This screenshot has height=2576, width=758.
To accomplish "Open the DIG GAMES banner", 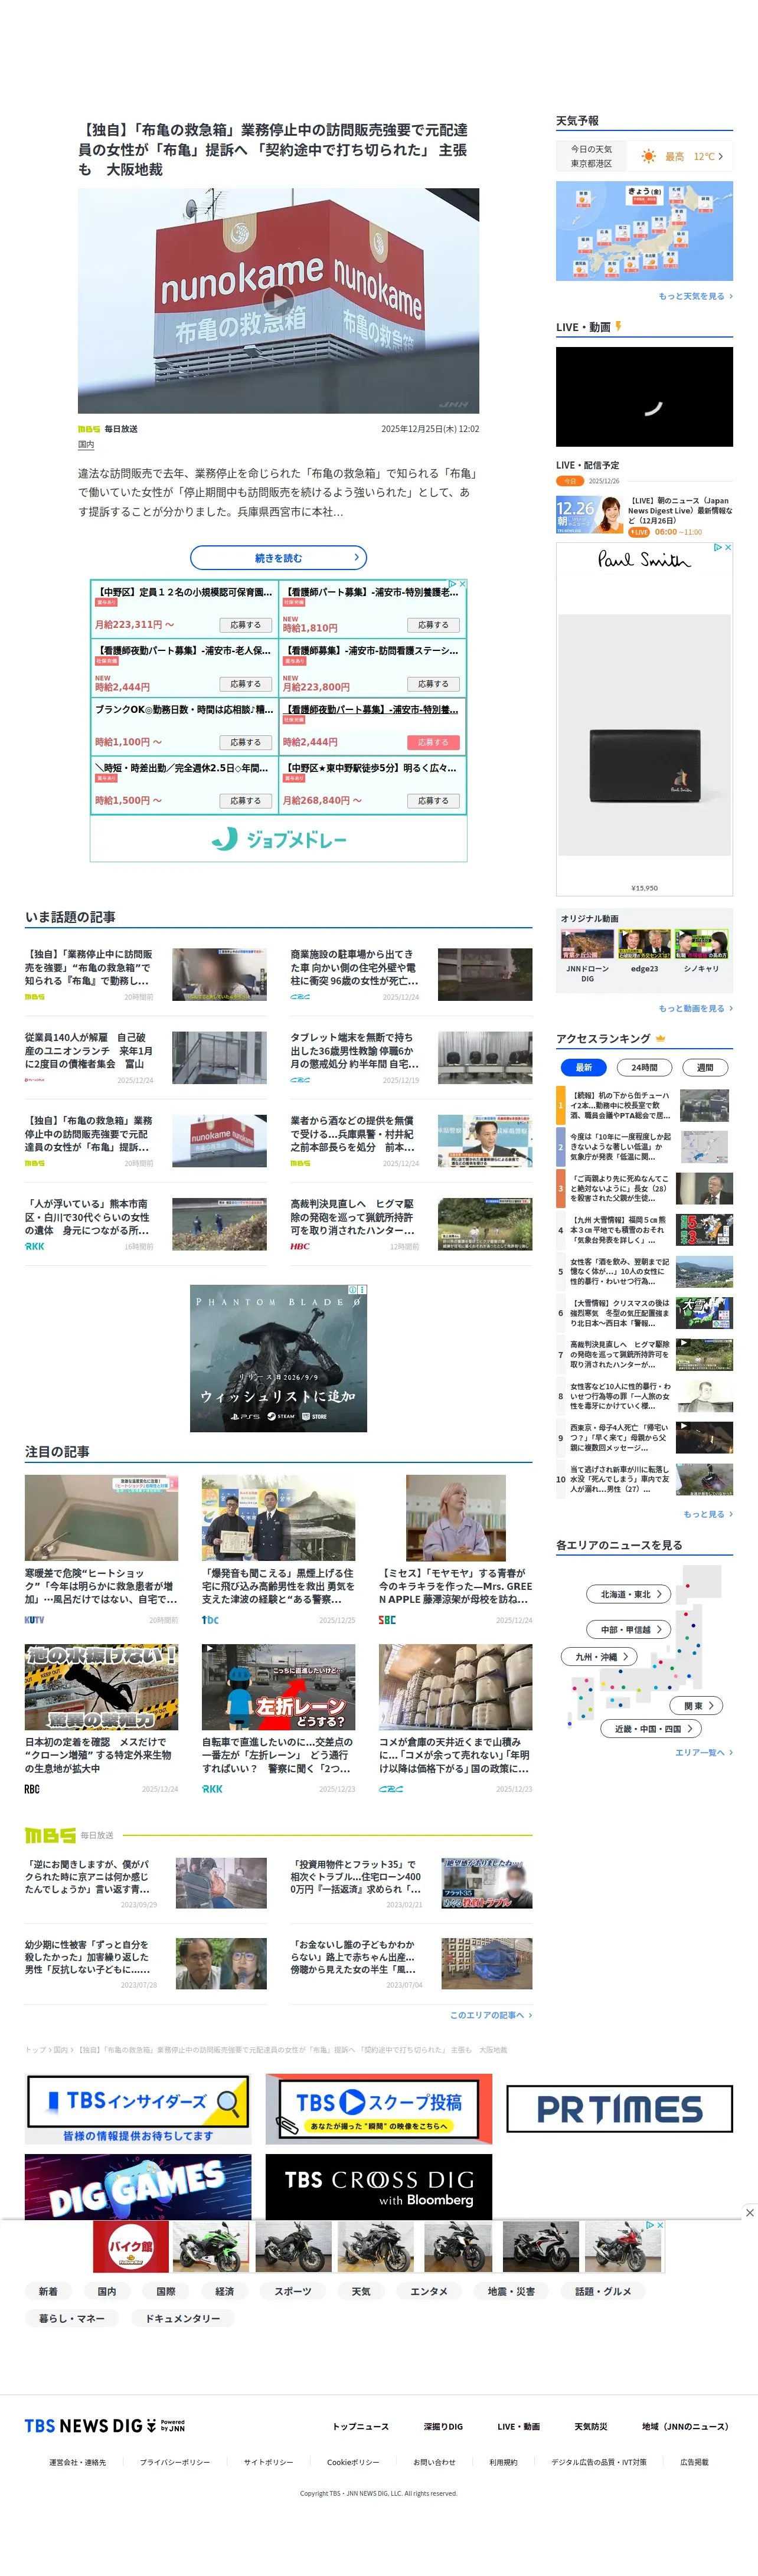I will click(x=138, y=2186).
